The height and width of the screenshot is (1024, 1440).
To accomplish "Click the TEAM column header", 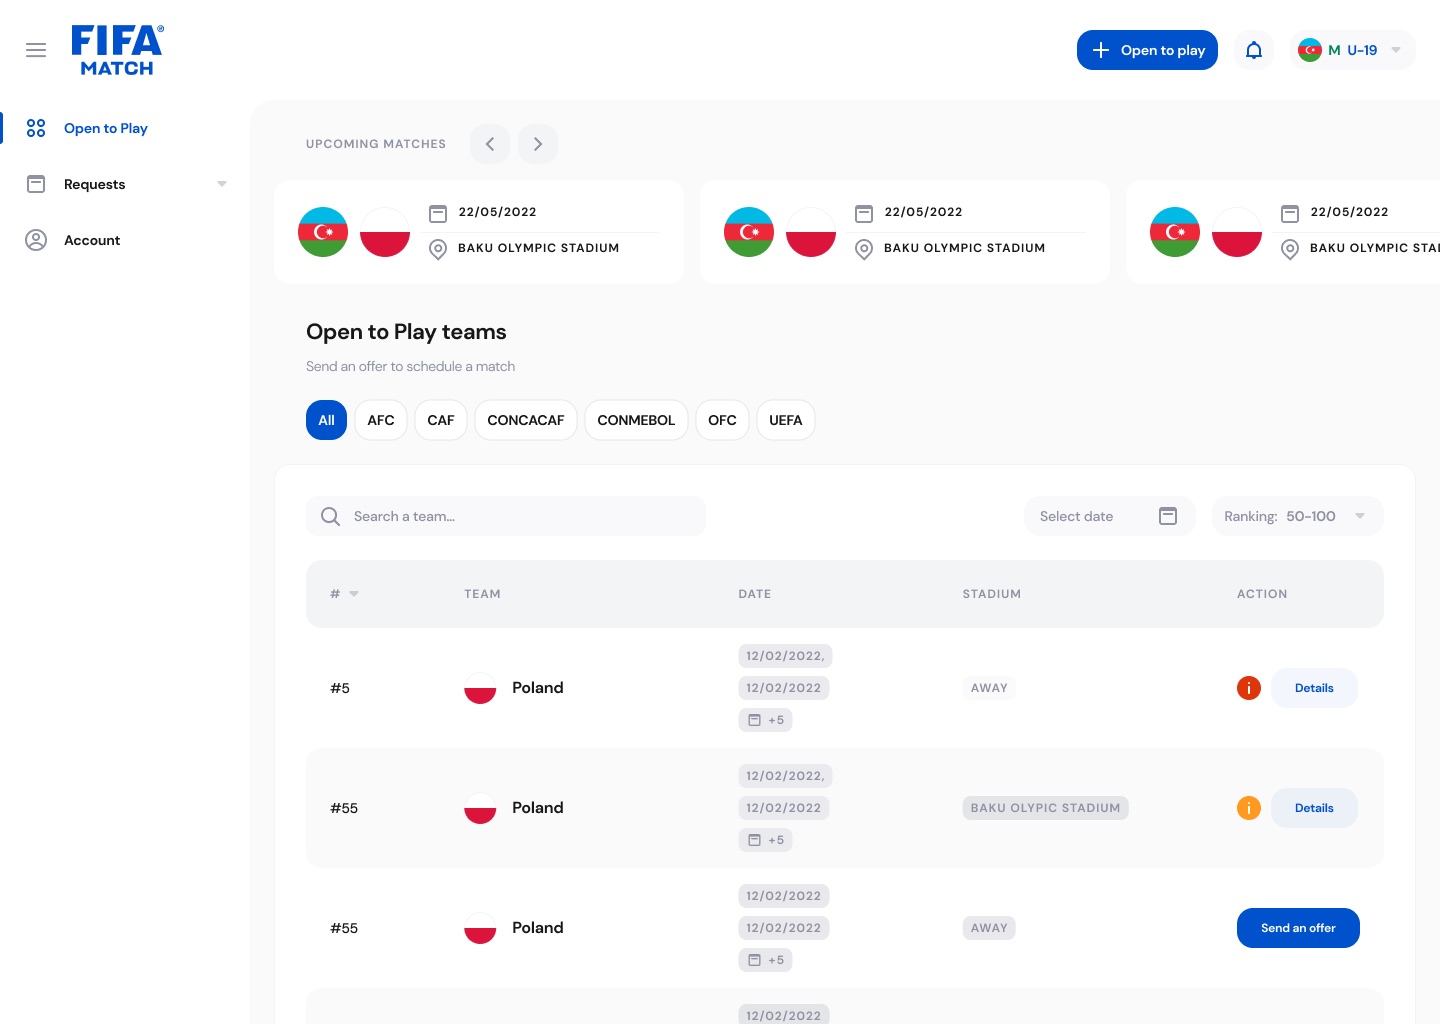I will pos(482,594).
